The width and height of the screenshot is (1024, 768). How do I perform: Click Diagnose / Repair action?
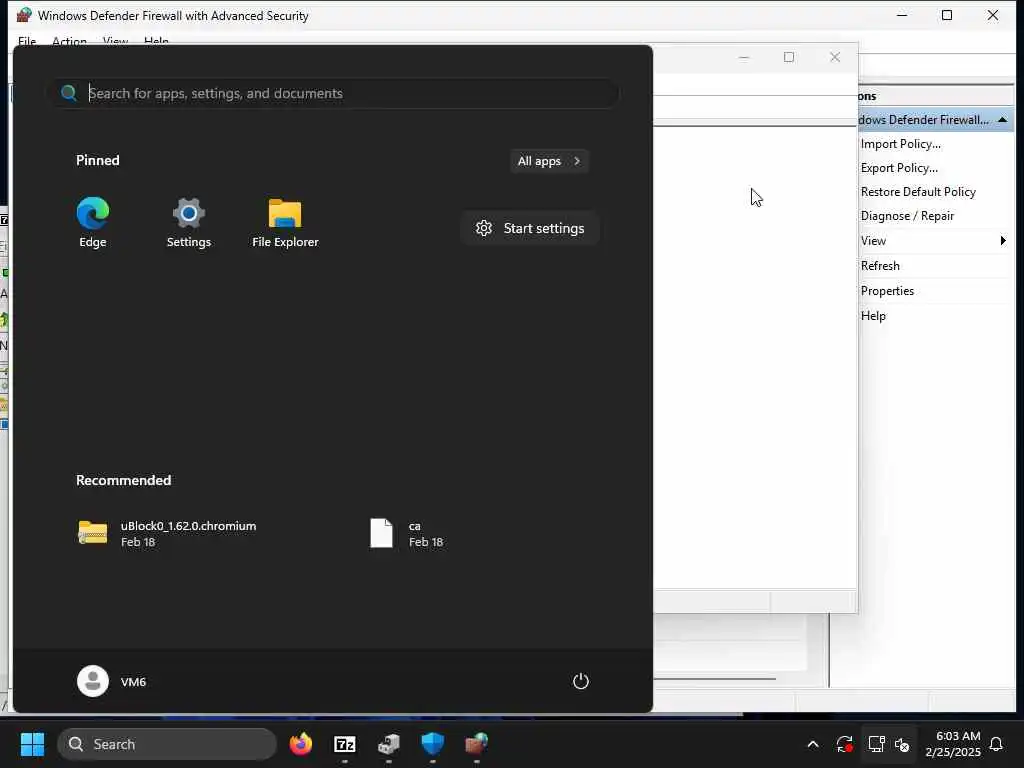907,216
